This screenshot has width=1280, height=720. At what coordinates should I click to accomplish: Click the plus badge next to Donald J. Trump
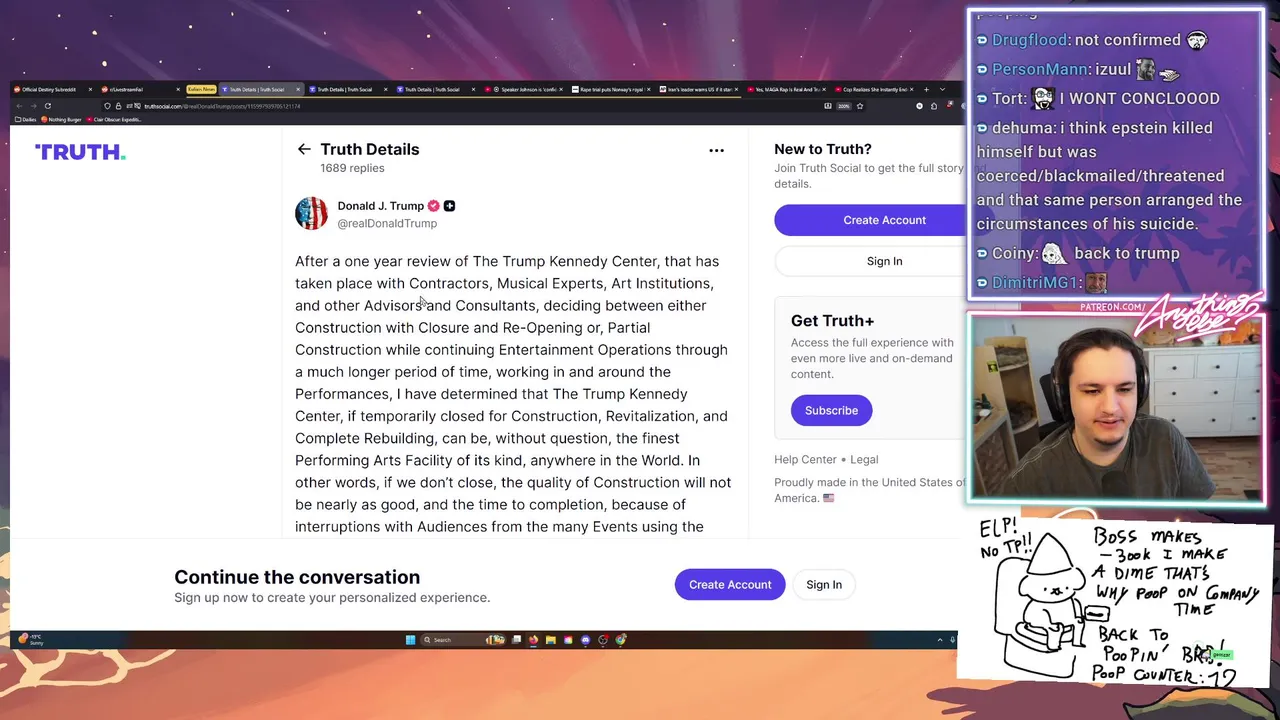click(x=449, y=206)
